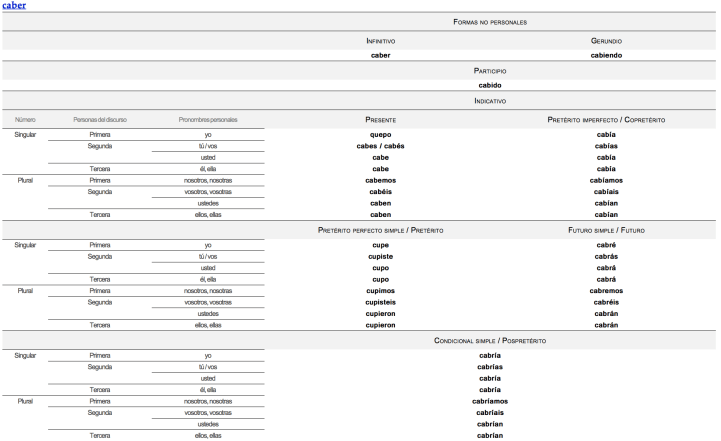Image resolution: width=721 pixels, height=441 pixels.
Task: Click the "Futuro simple / Futuro" heading
Action: [606, 230]
